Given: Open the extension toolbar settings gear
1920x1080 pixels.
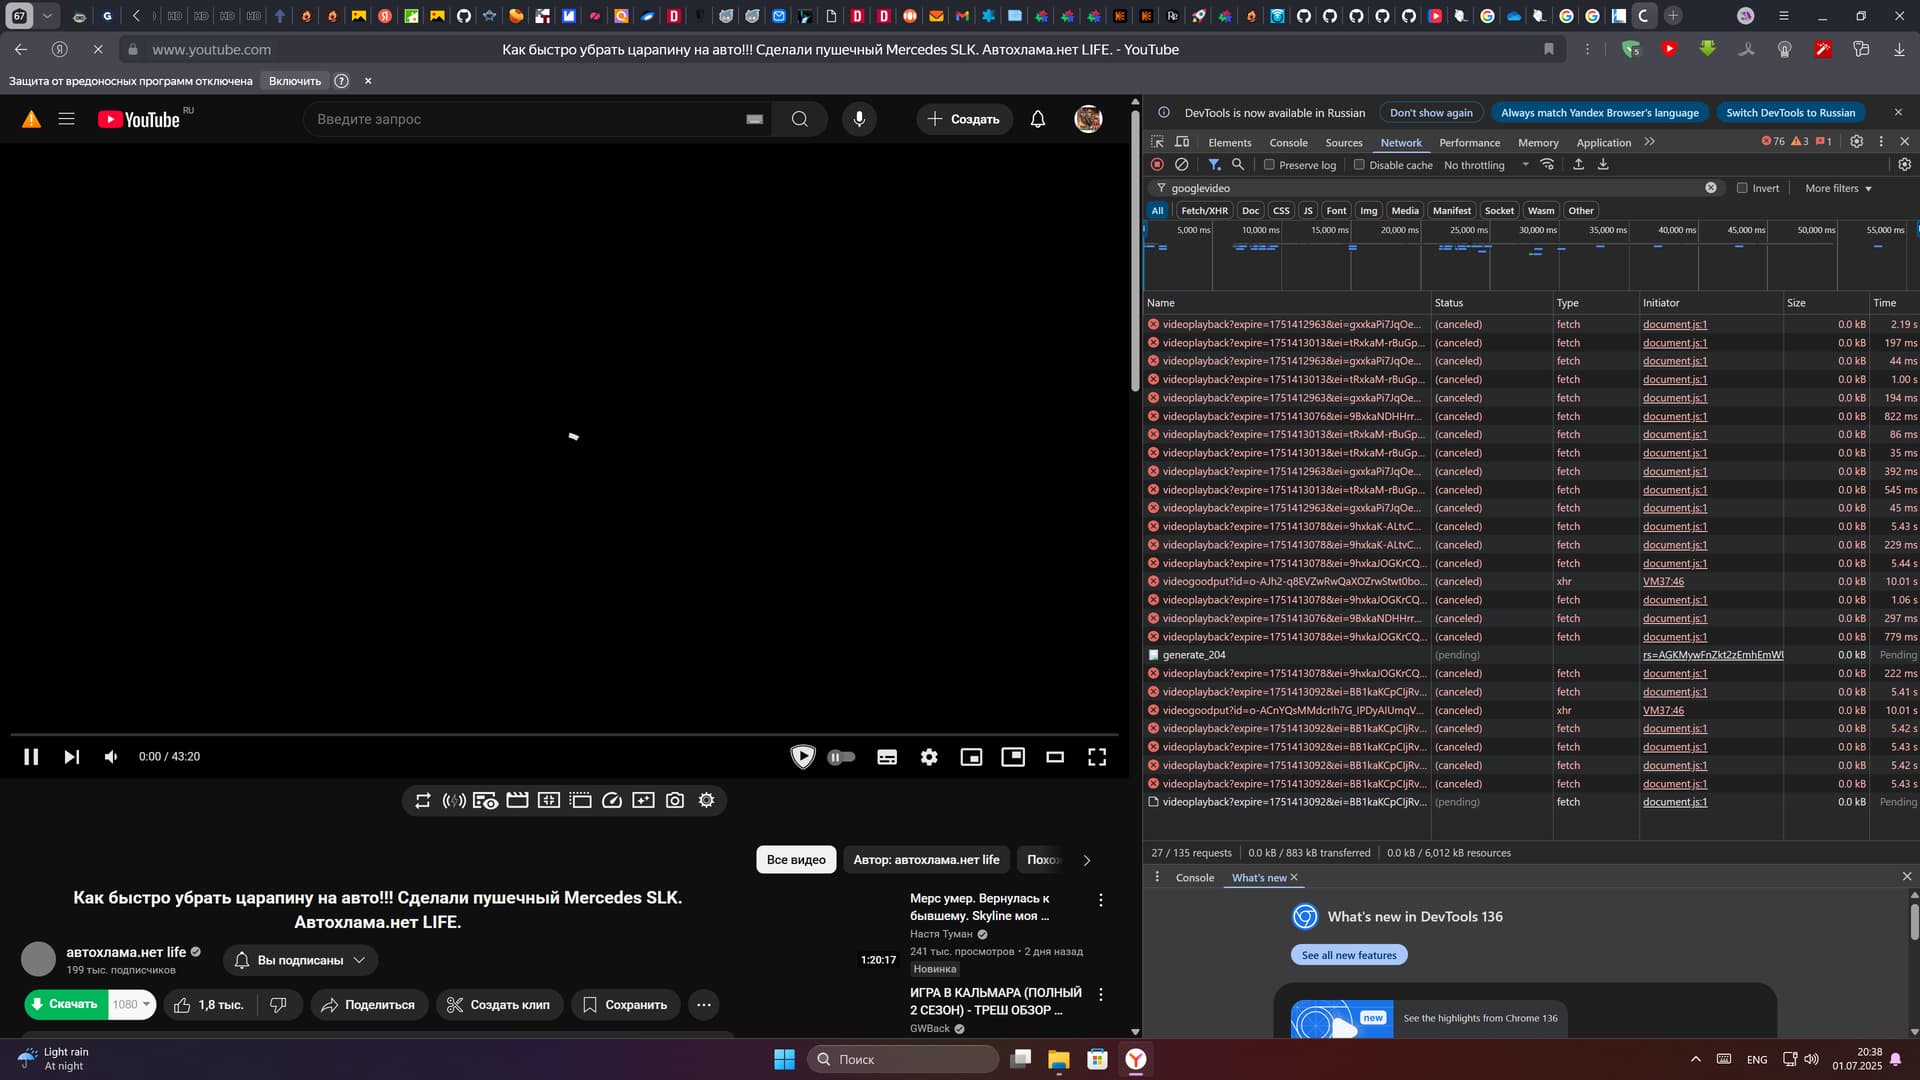Looking at the screenshot, I should (x=707, y=800).
